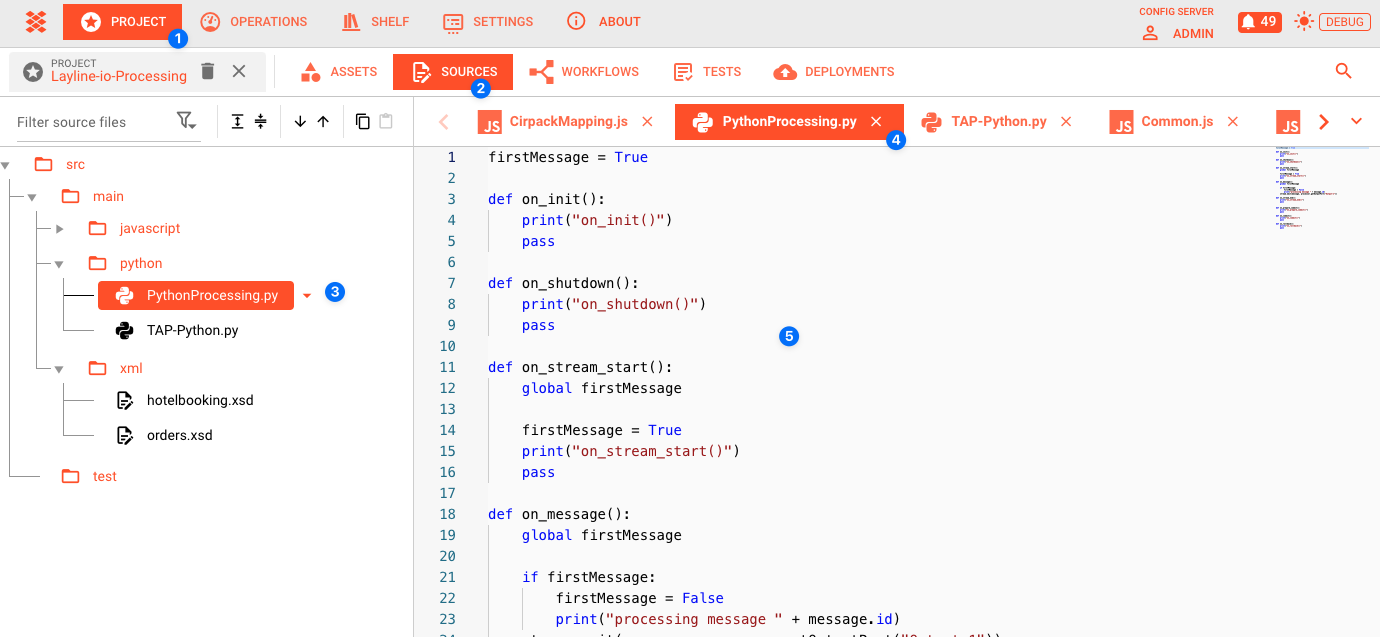The image size is (1380, 637).
Task: Collapse the xml folder in the tree
Action: pos(58,368)
